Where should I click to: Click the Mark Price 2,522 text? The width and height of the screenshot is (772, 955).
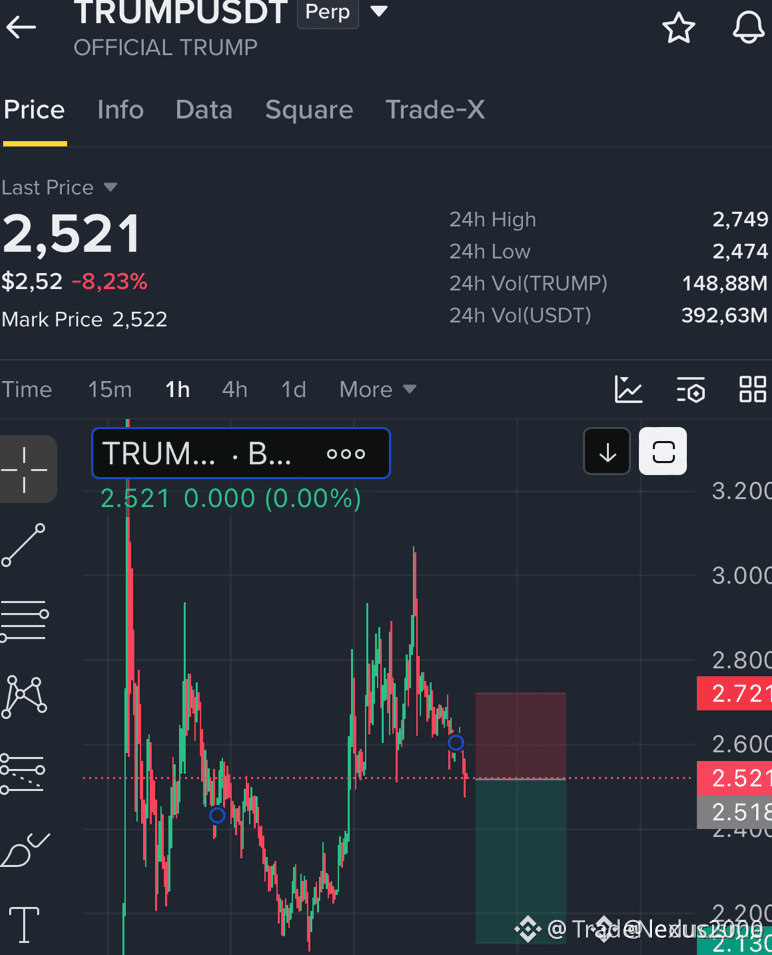coord(84,319)
